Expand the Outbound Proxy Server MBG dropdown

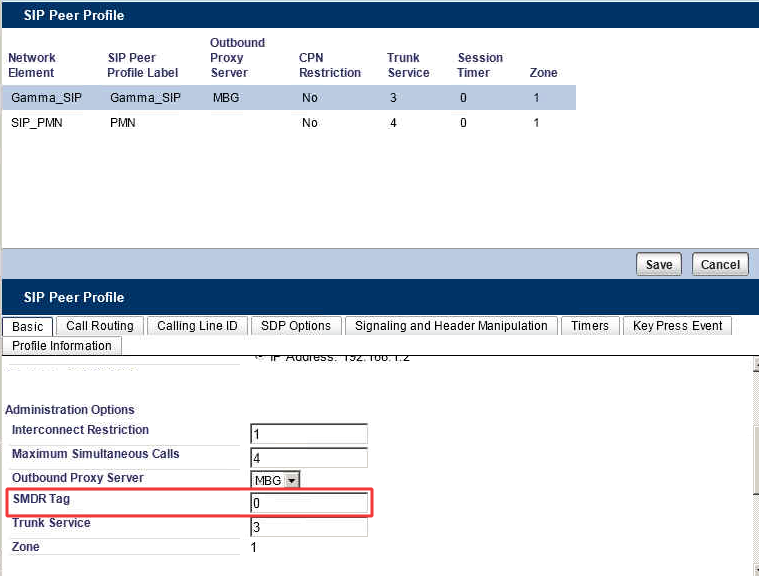[292, 481]
